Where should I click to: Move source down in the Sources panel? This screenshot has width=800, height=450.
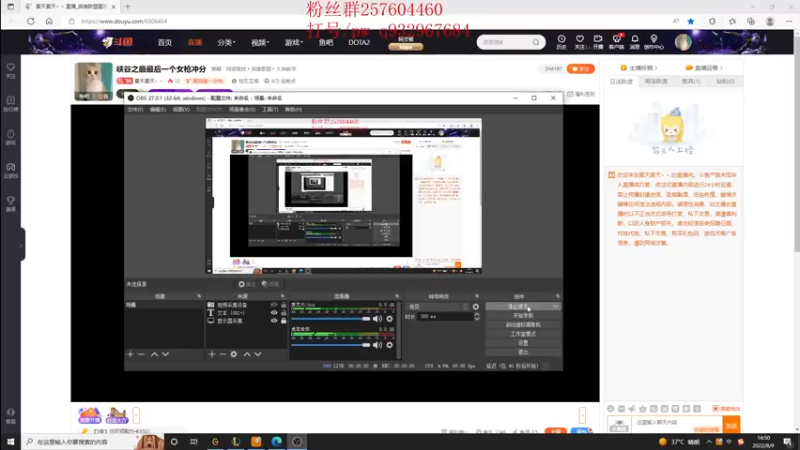click(x=258, y=354)
